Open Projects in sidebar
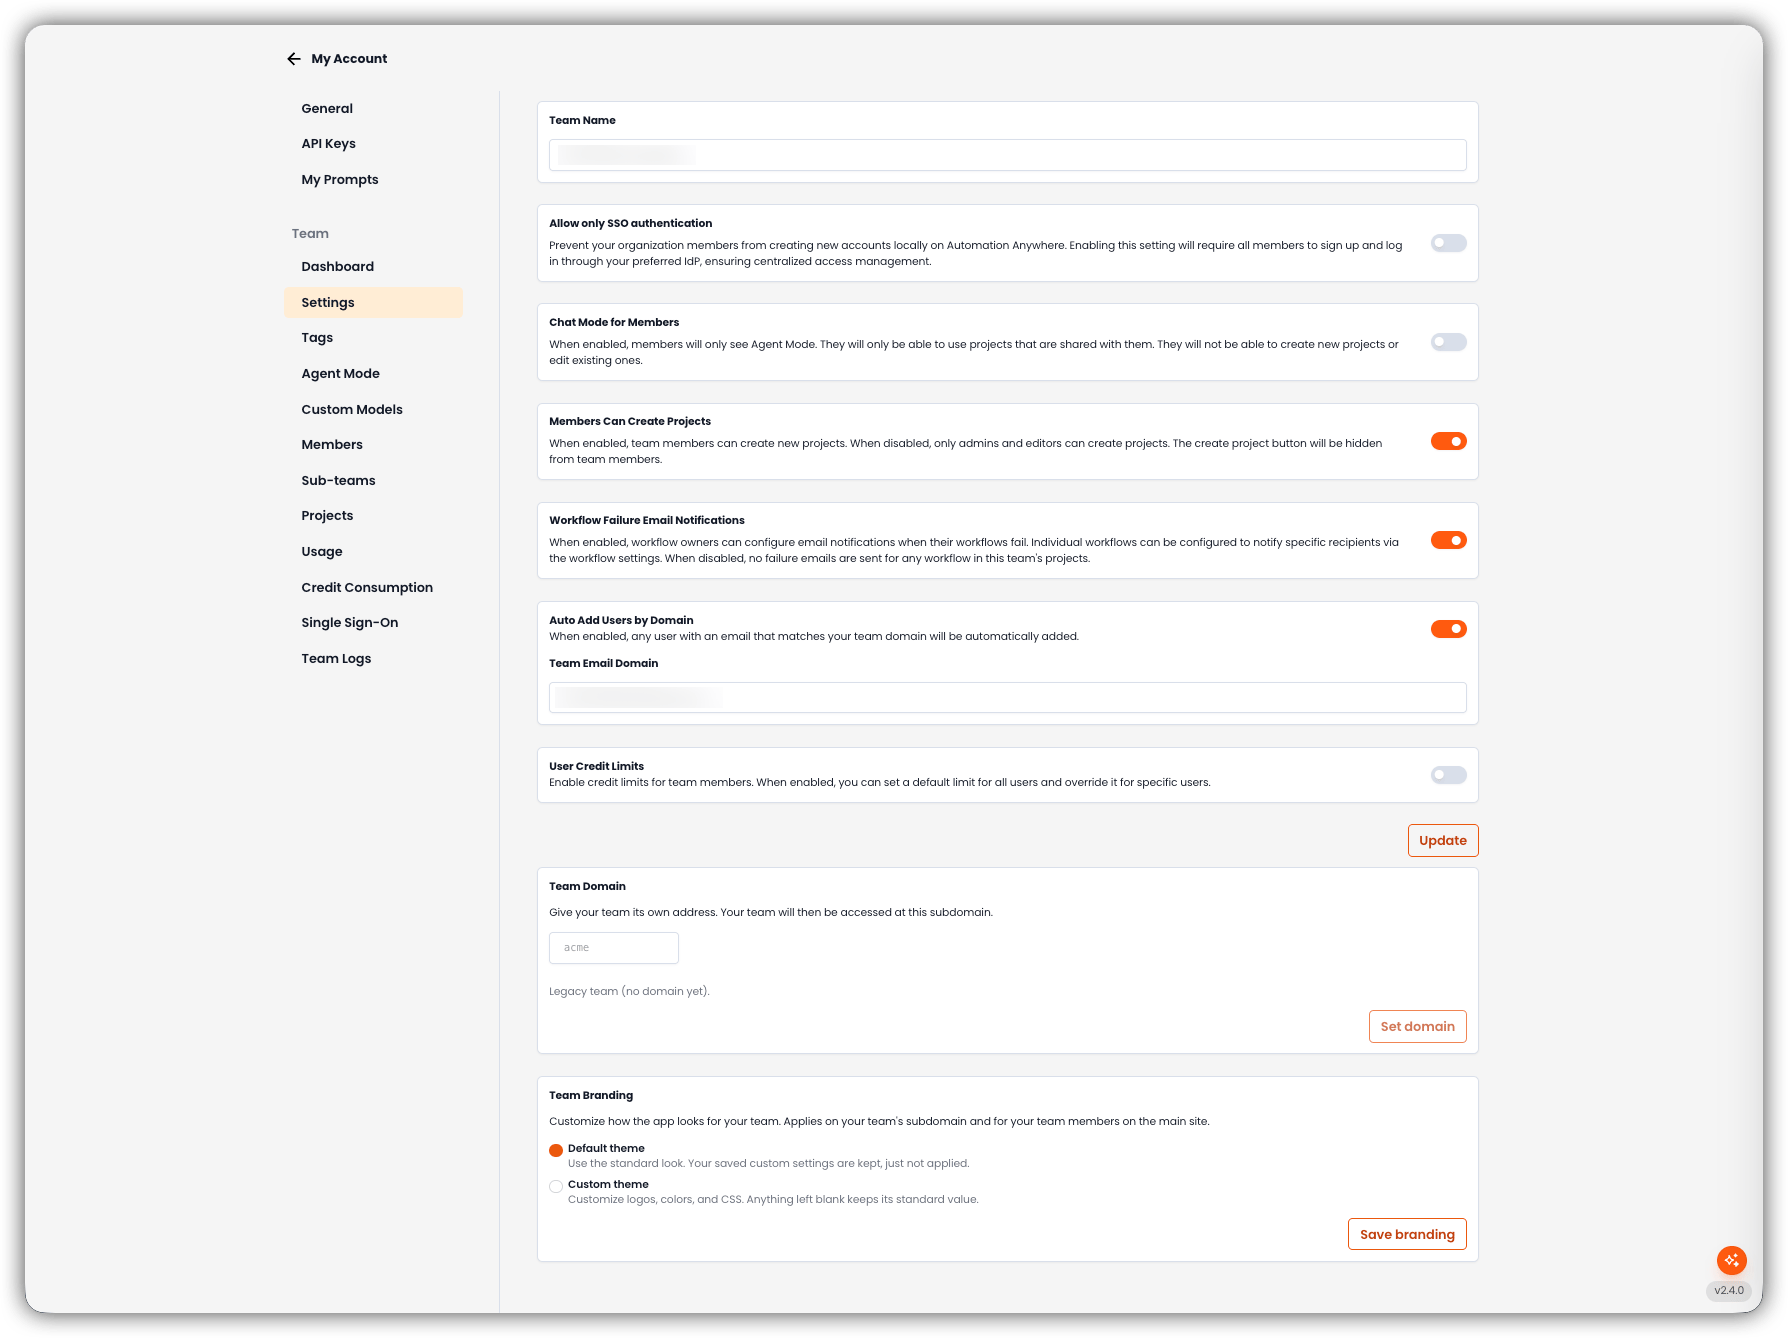The height and width of the screenshot is (1338, 1788). coord(327,516)
